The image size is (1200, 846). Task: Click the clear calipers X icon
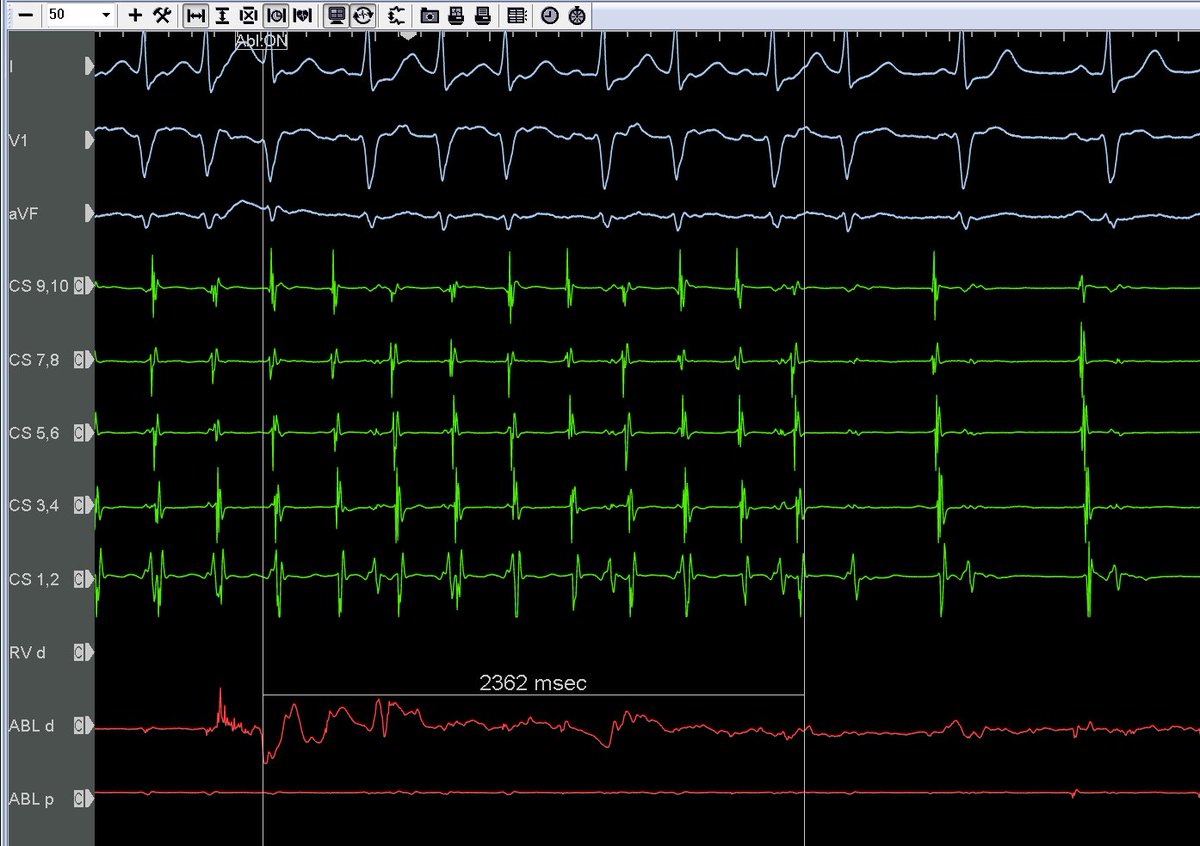[249, 15]
